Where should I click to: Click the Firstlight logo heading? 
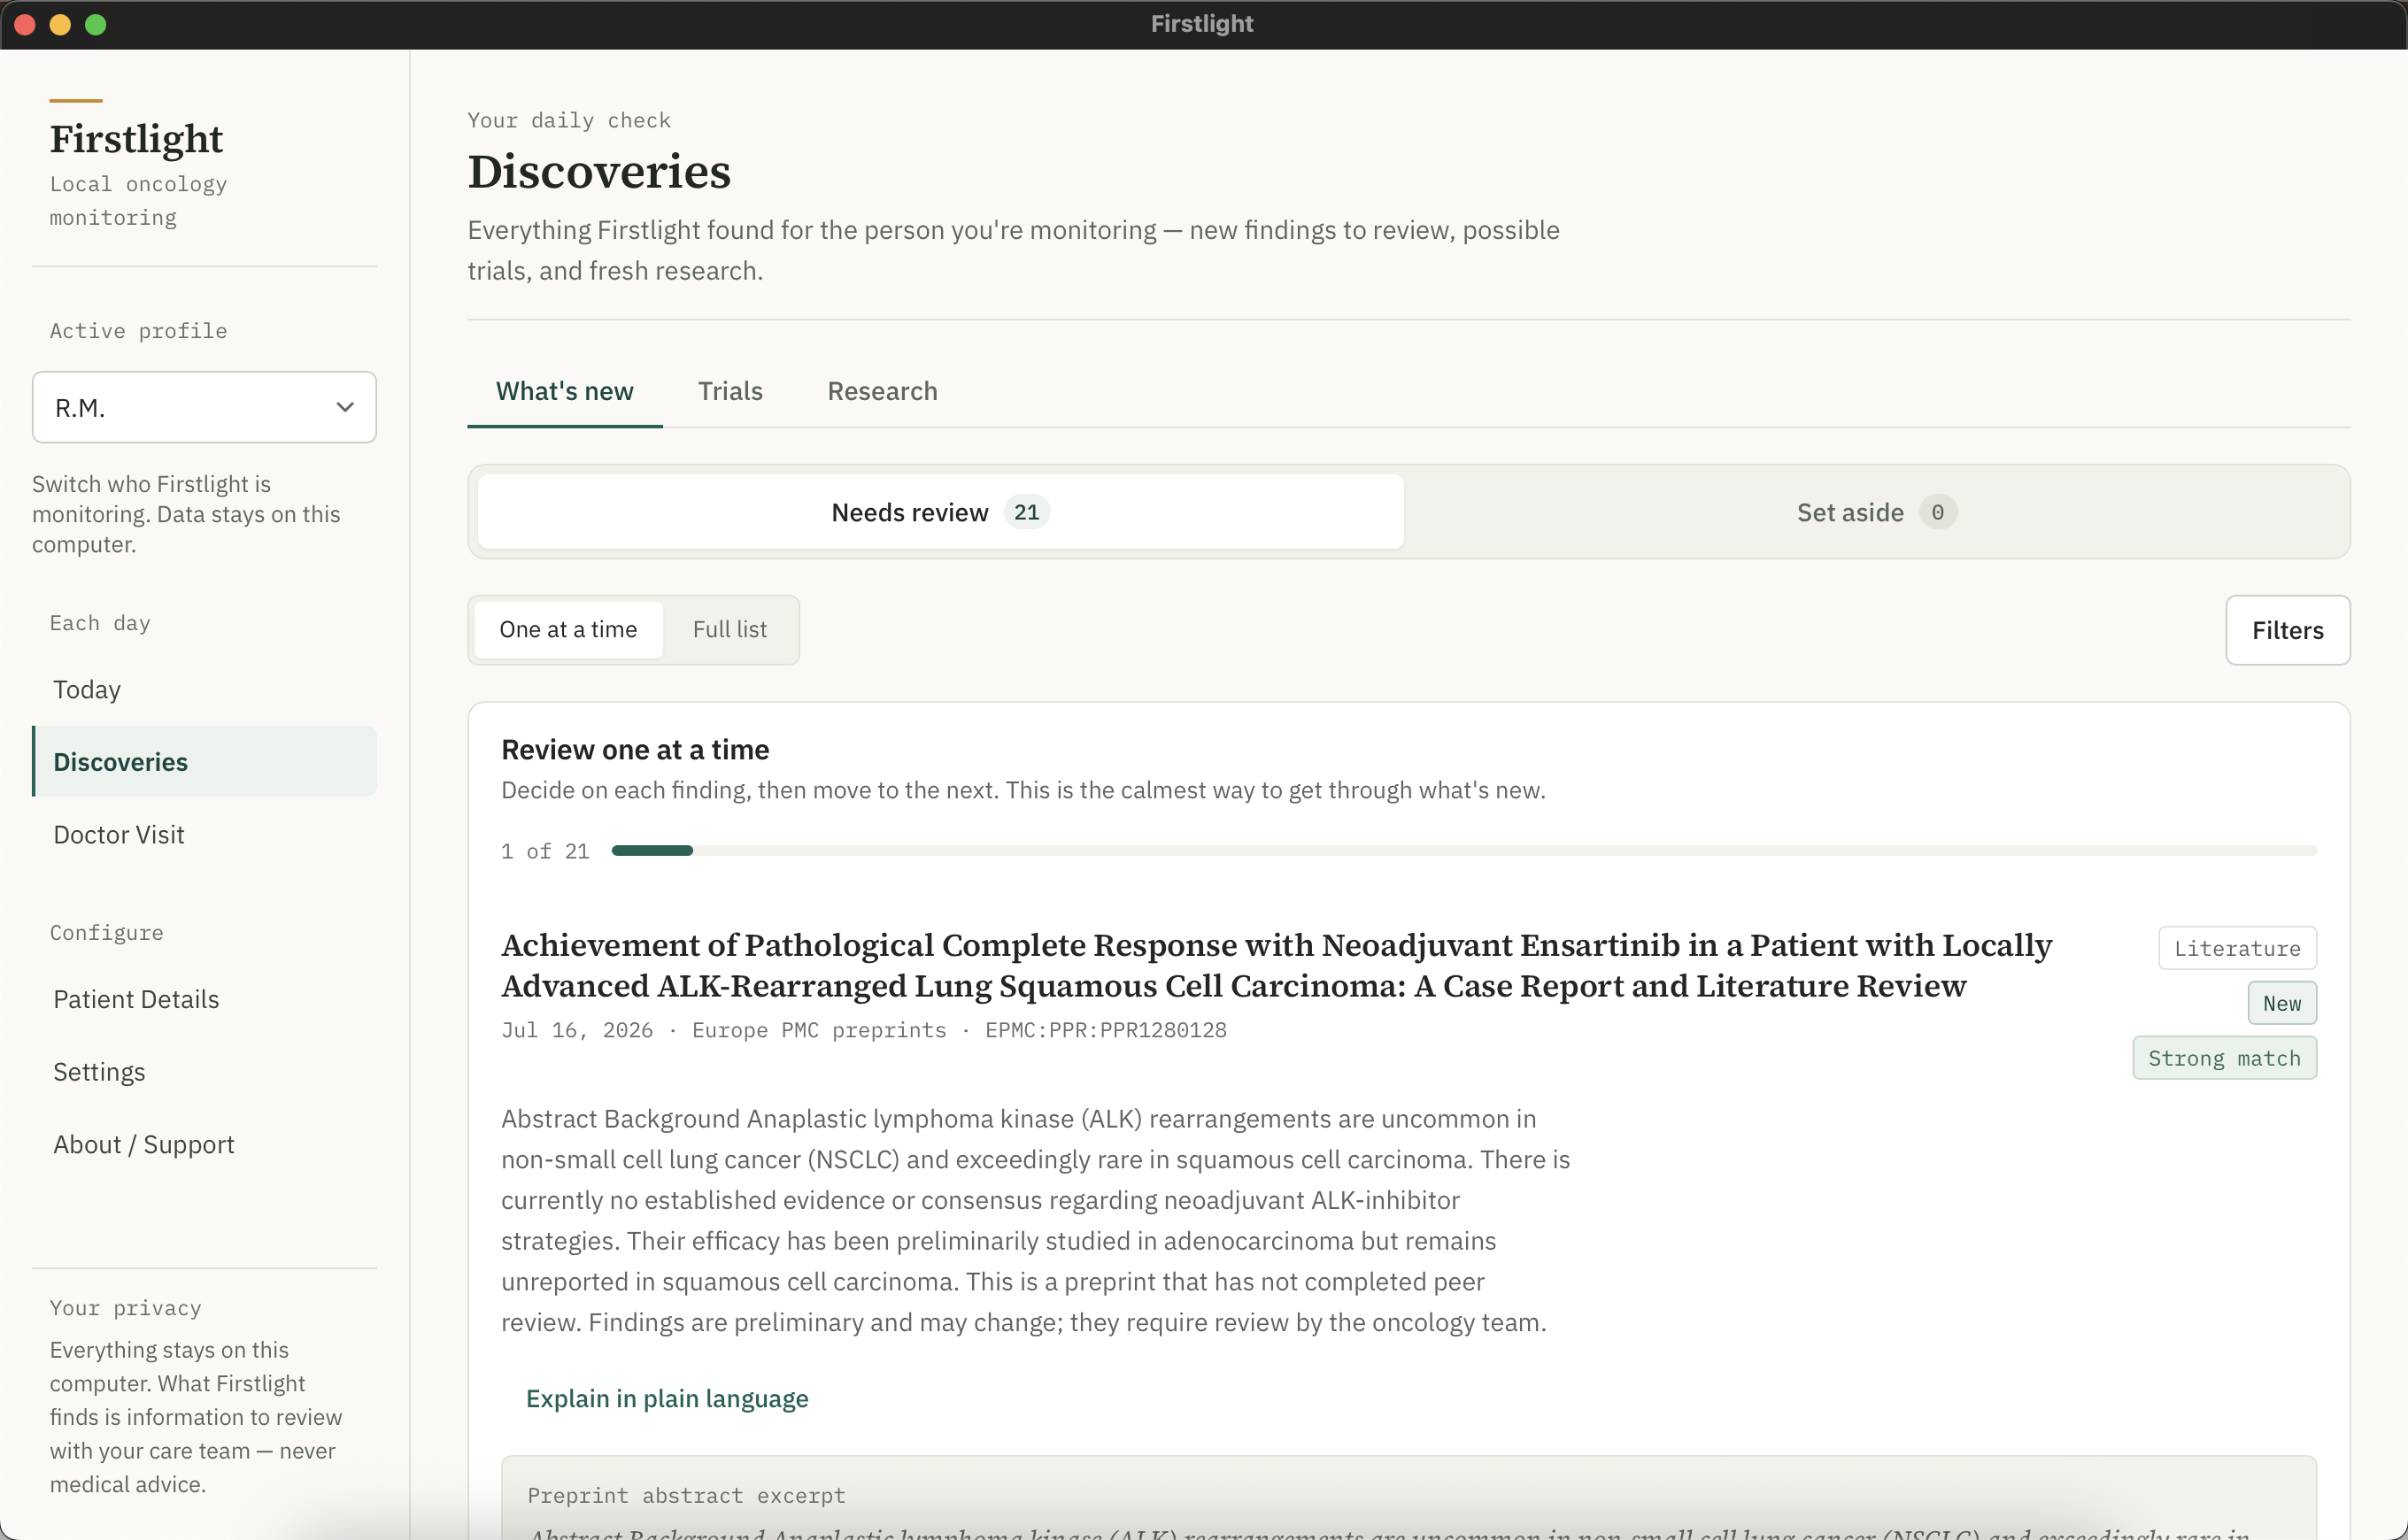click(137, 139)
